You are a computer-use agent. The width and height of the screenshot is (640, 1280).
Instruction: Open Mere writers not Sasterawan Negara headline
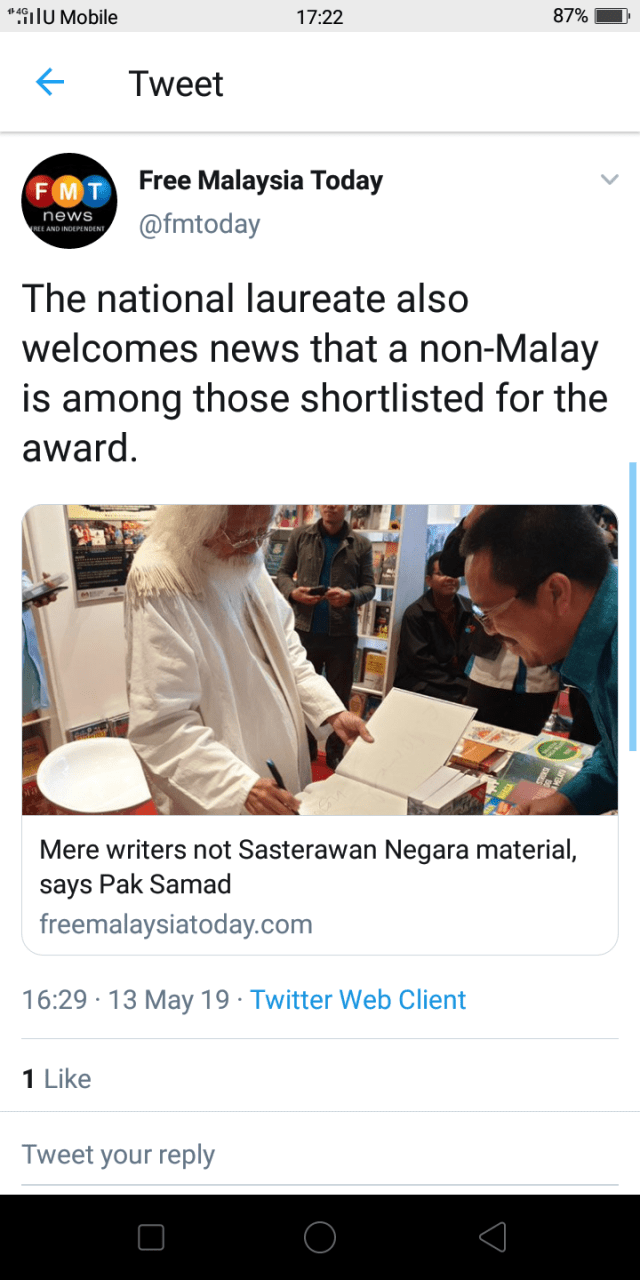308,867
